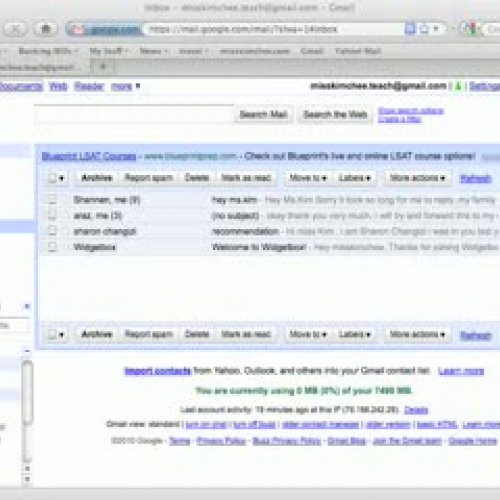
Task: Click the Google search engine icon
Action: click(x=470, y=29)
